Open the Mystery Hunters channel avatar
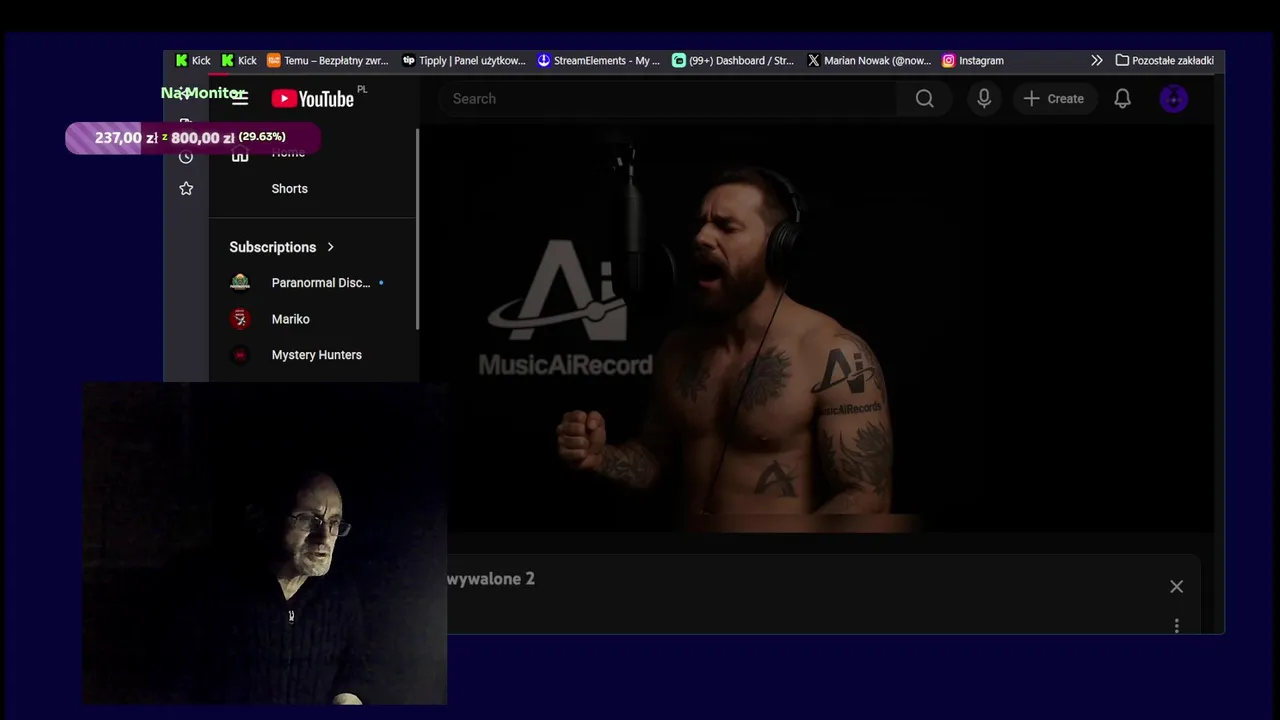Image resolution: width=1280 pixels, height=720 pixels. pos(240,355)
